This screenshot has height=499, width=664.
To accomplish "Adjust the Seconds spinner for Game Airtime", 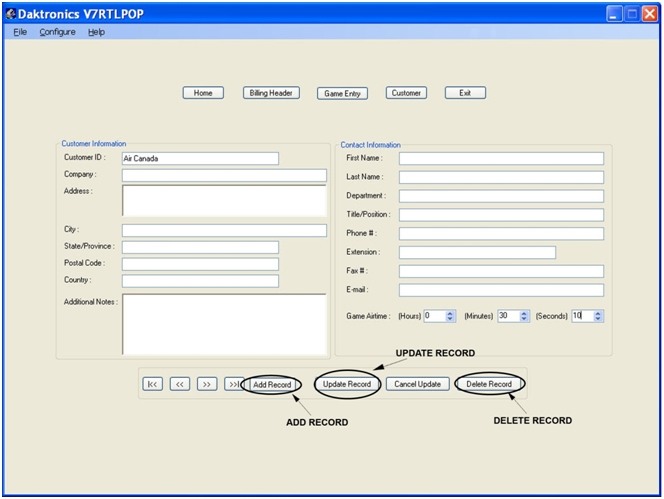I will [598, 316].
